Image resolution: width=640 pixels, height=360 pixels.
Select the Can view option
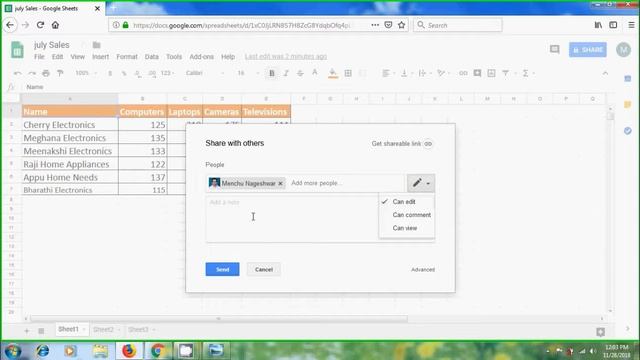coord(407,228)
